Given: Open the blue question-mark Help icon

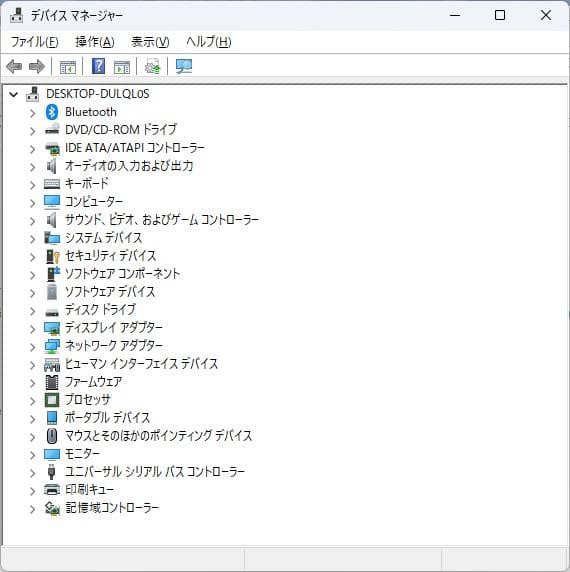Looking at the screenshot, I should tap(98, 66).
